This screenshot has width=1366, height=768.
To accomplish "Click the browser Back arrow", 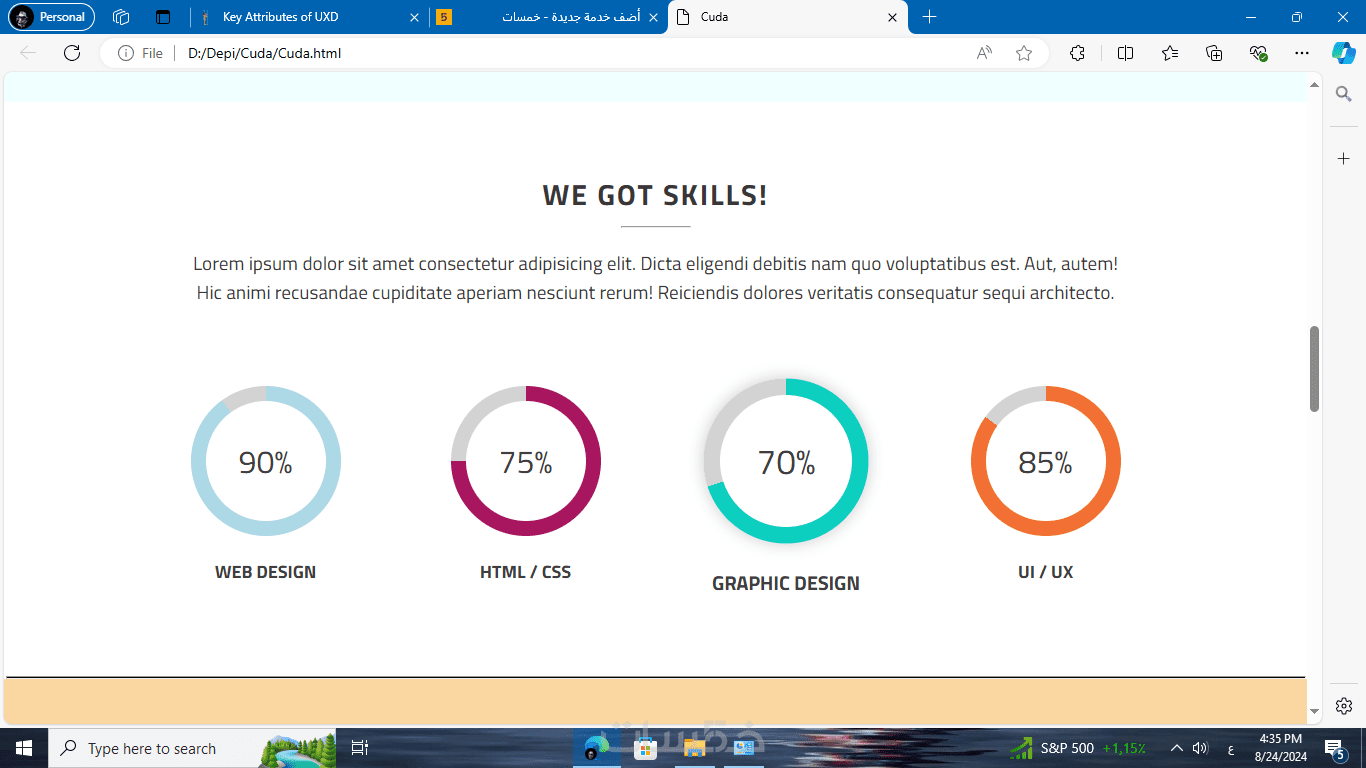I will [x=28, y=53].
